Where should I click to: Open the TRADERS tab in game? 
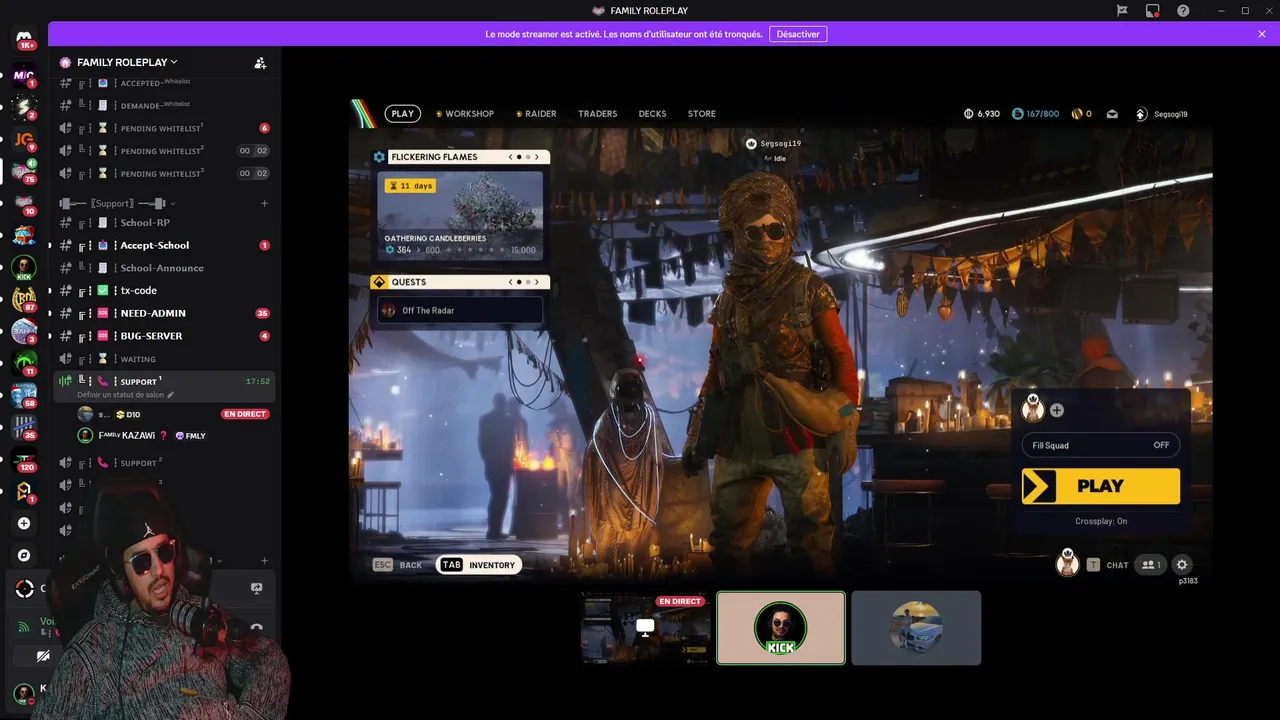coord(598,114)
